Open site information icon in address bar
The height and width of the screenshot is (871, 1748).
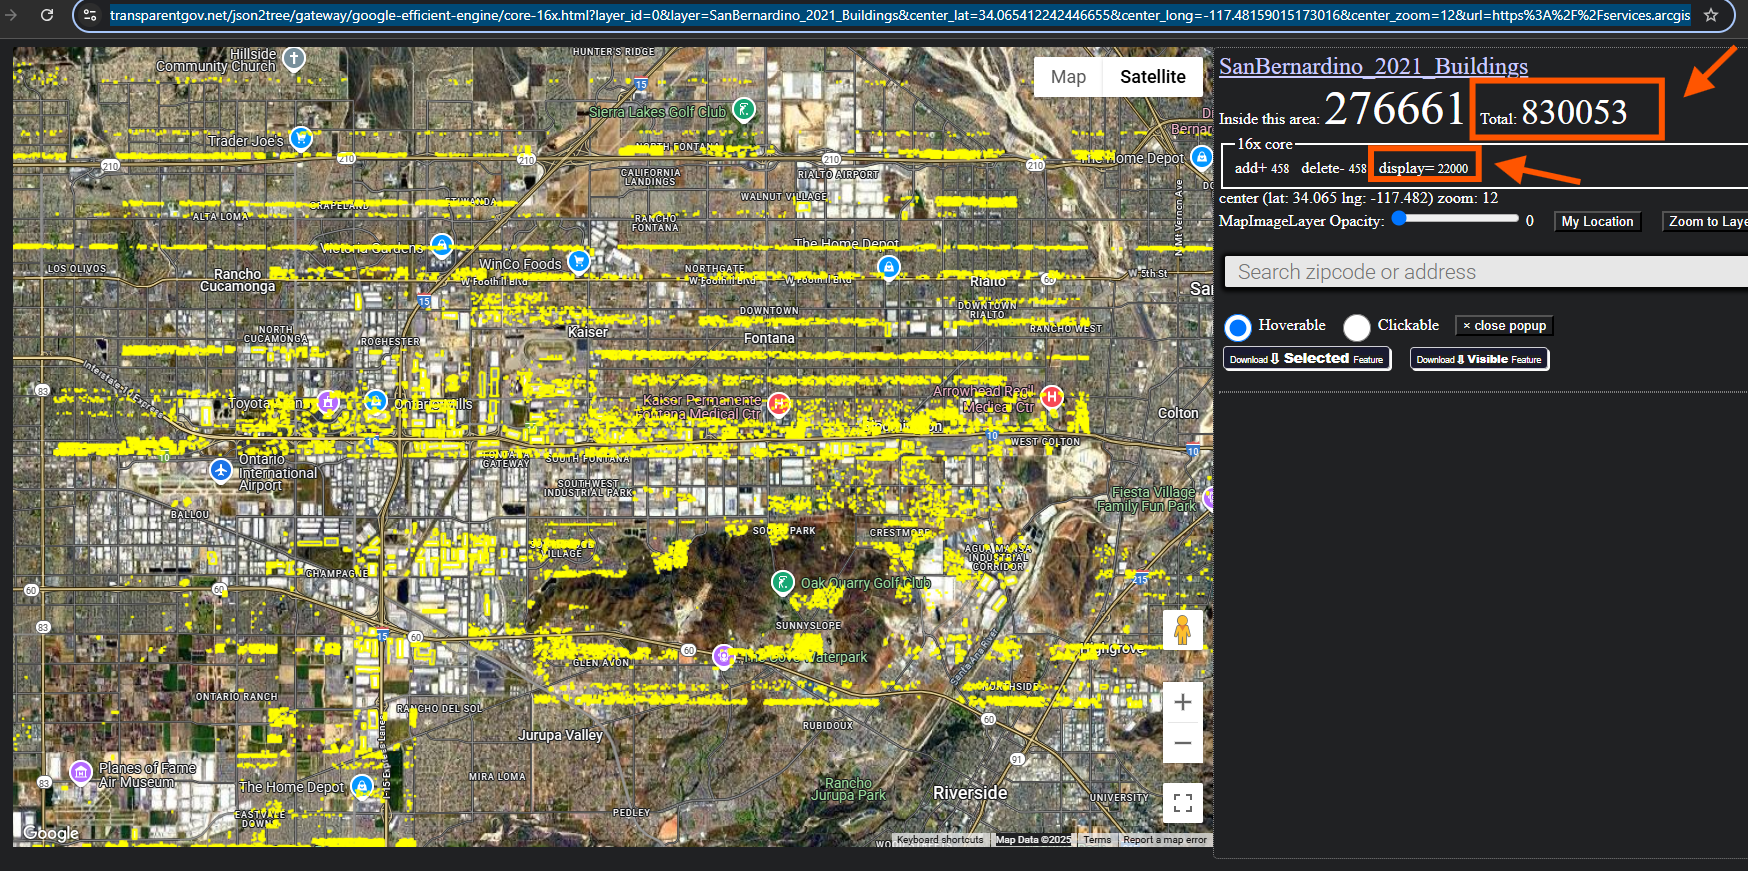coord(90,15)
